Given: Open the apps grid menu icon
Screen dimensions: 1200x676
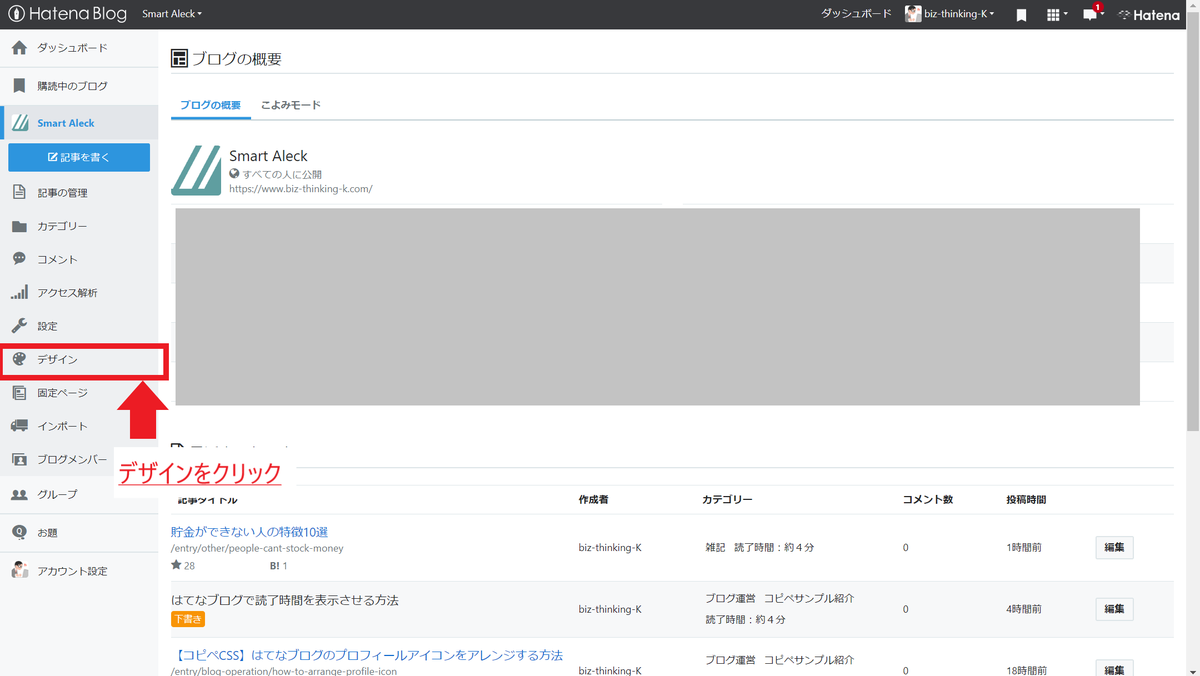Looking at the screenshot, I should pyautogui.click(x=1056, y=15).
